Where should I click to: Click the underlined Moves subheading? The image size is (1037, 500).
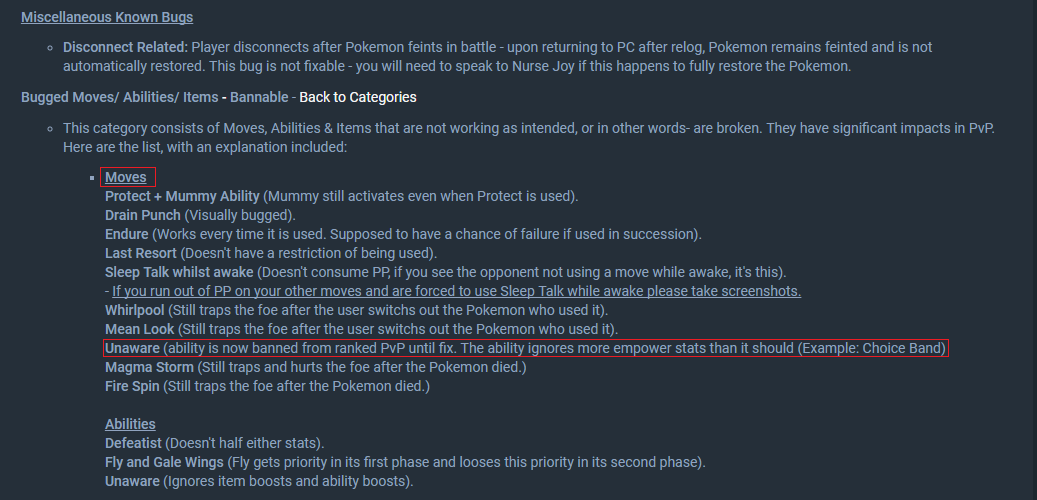126,177
